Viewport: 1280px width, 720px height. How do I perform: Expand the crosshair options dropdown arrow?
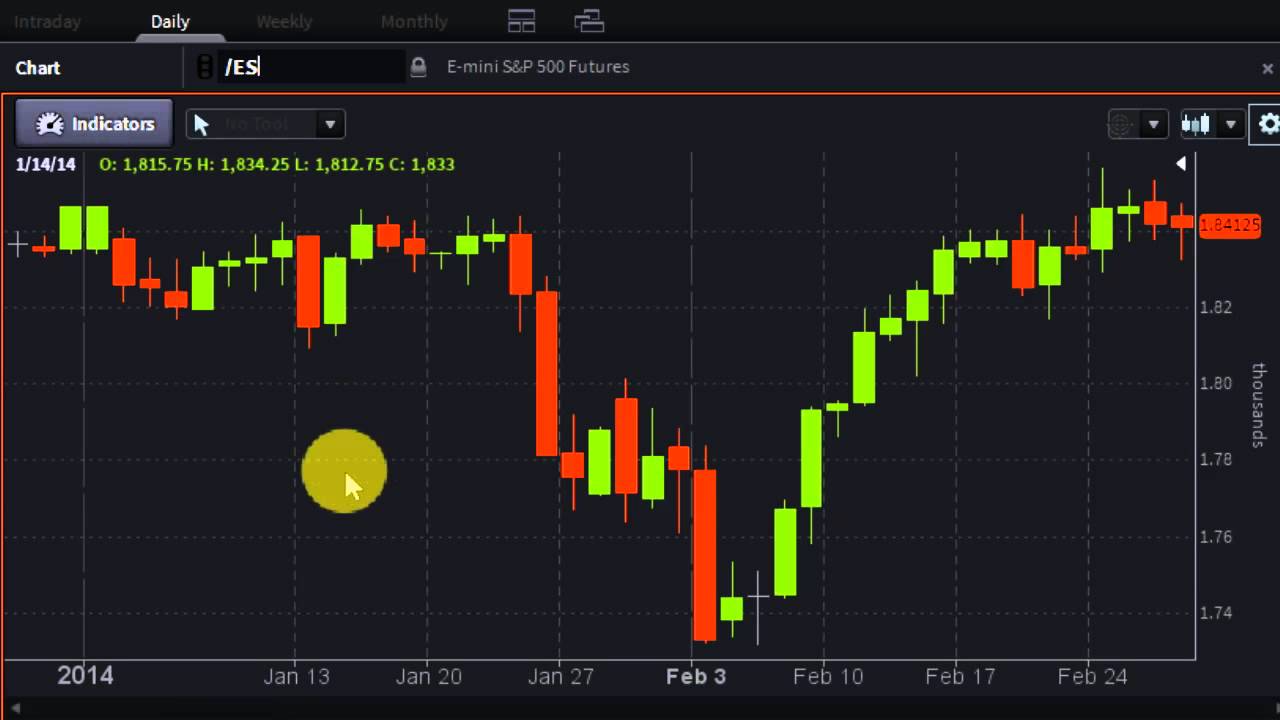tap(1153, 124)
